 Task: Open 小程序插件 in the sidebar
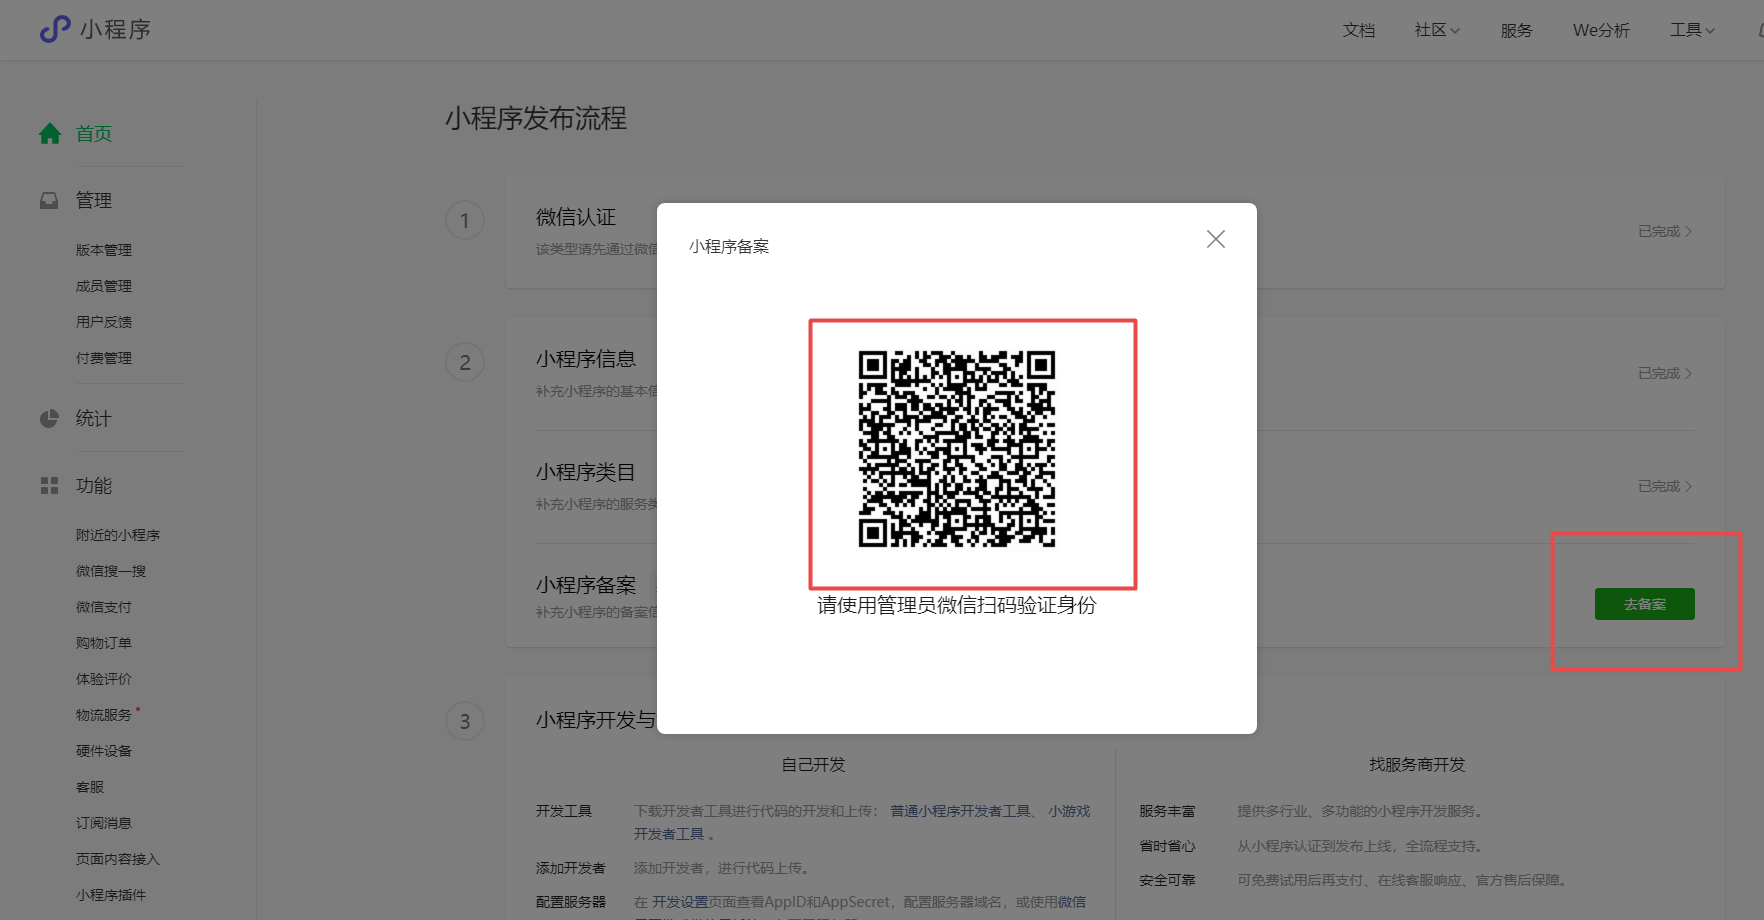click(x=111, y=895)
